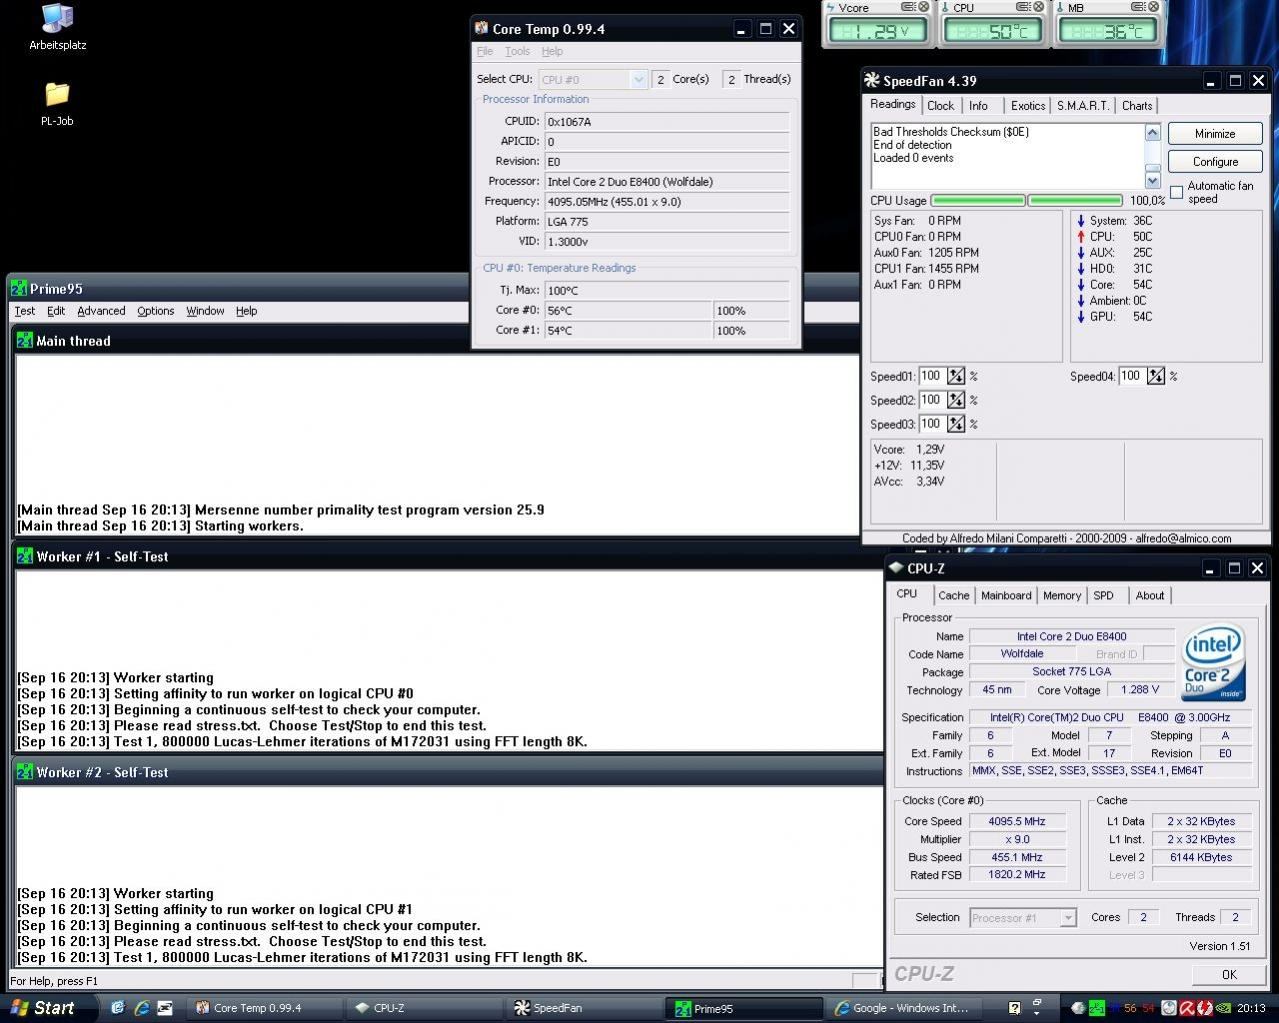Switch to CPU-Z in the taskbar
This screenshot has width=1279, height=1023.
click(x=422, y=1008)
